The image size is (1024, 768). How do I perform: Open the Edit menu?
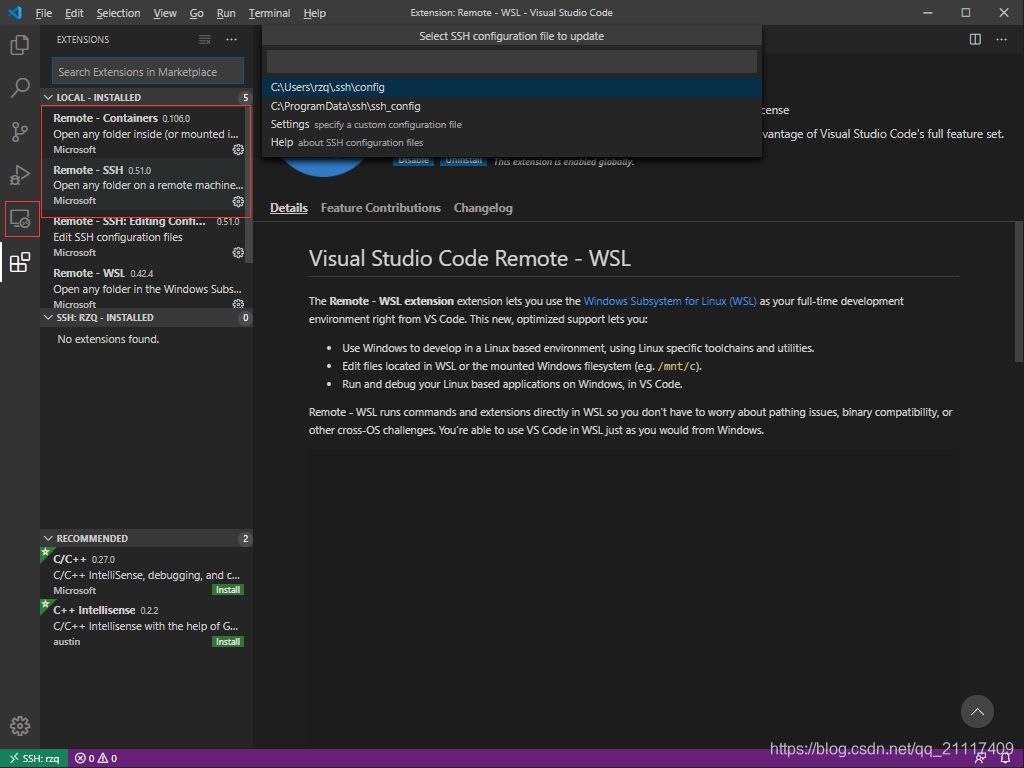(74, 13)
